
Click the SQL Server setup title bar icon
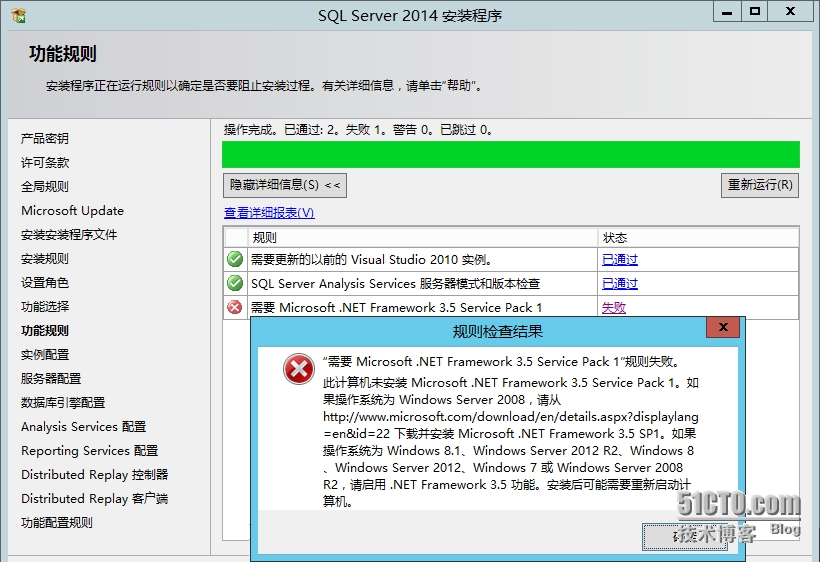(x=18, y=16)
